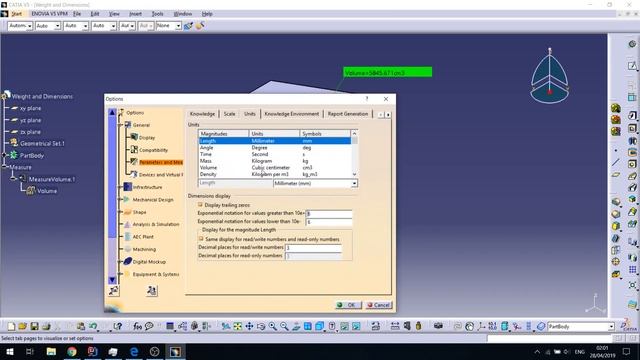640x360 pixels.
Task: Switch to the Report Generation tab
Action: point(348,114)
